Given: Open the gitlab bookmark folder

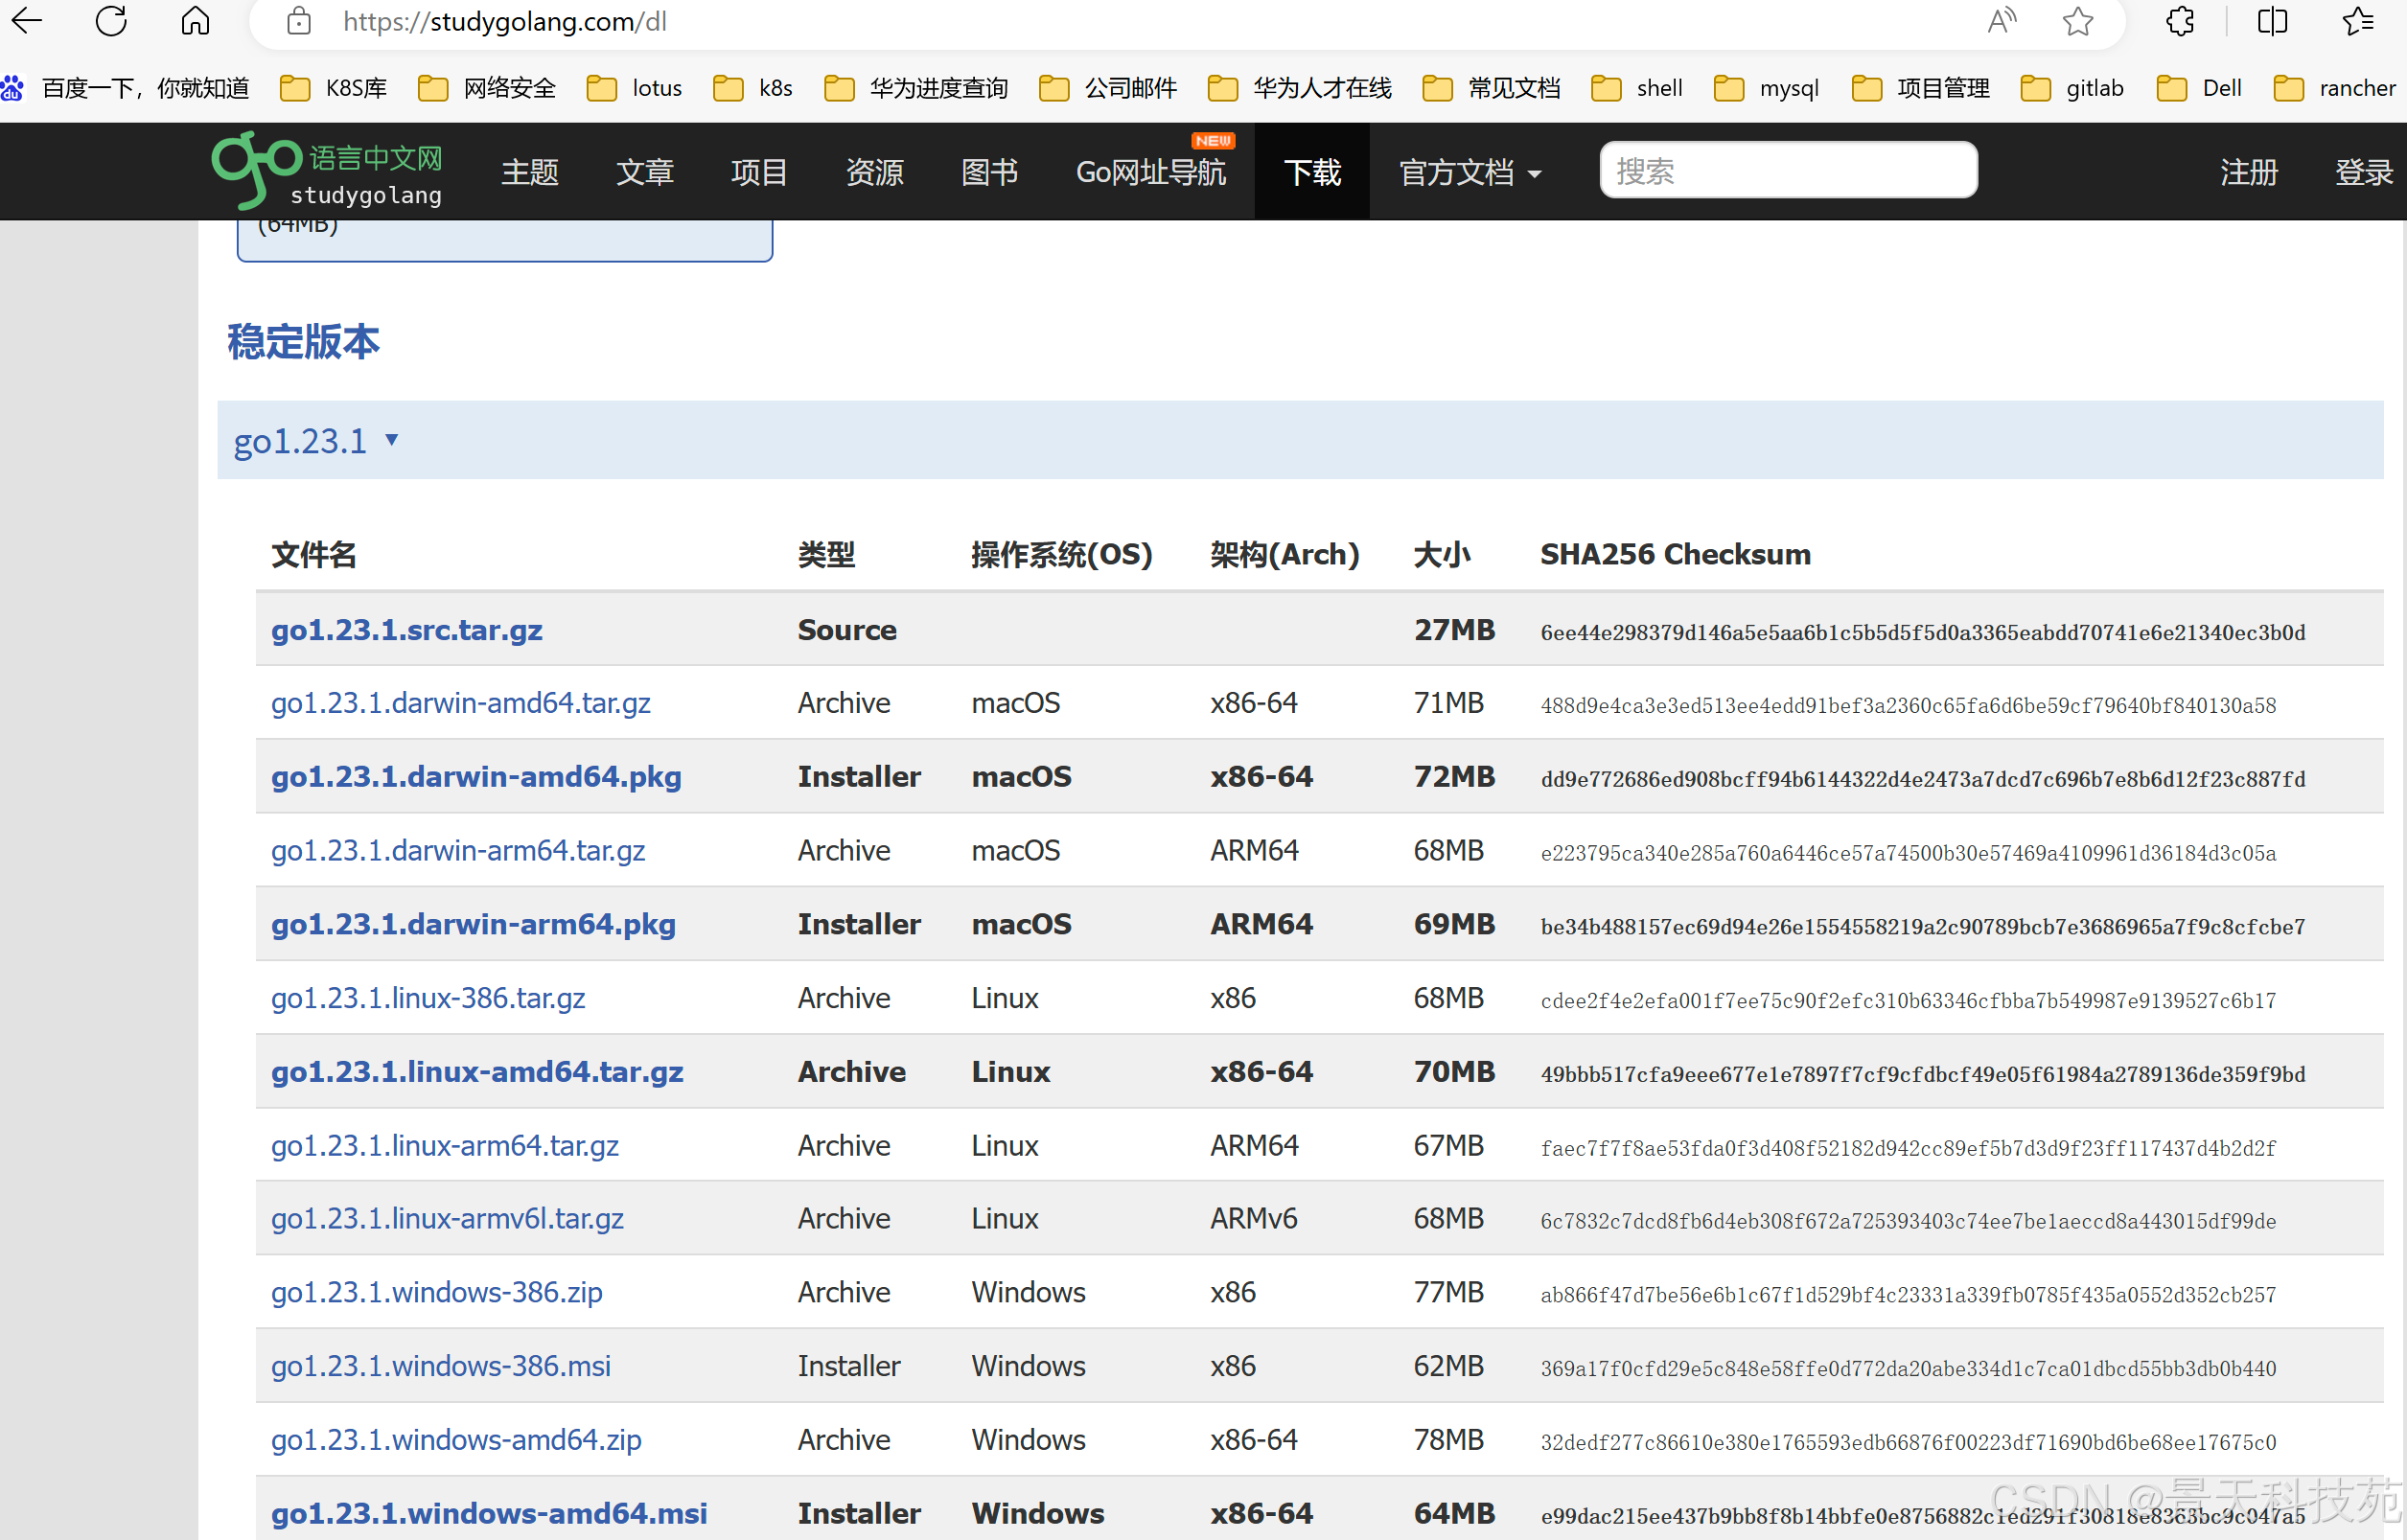Looking at the screenshot, I should click(x=2072, y=88).
